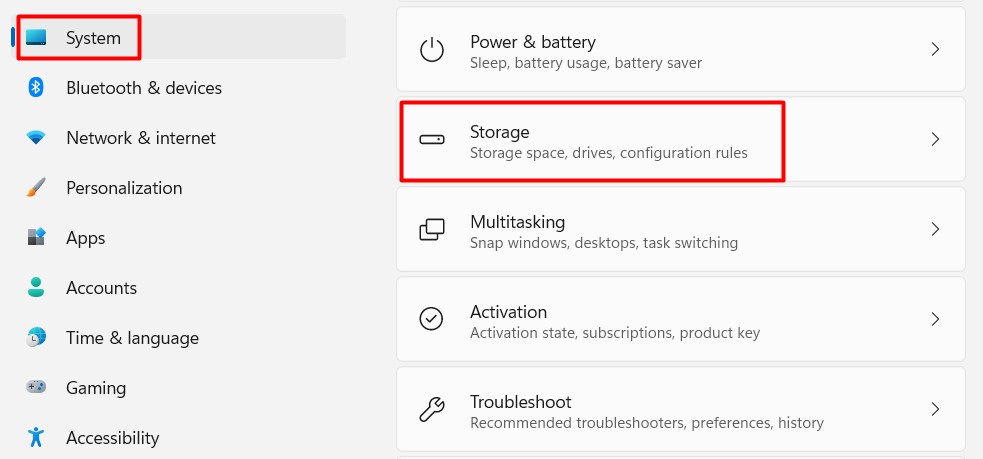
Task: Click the Personalization paintbrush icon
Action: click(x=36, y=188)
